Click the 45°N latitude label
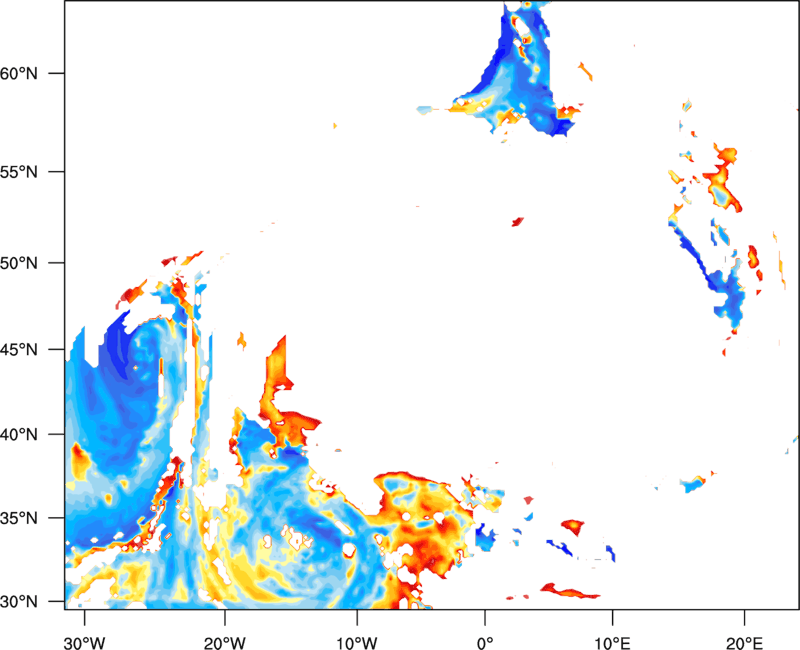This screenshot has width=800, height=650. tap(19, 349)
